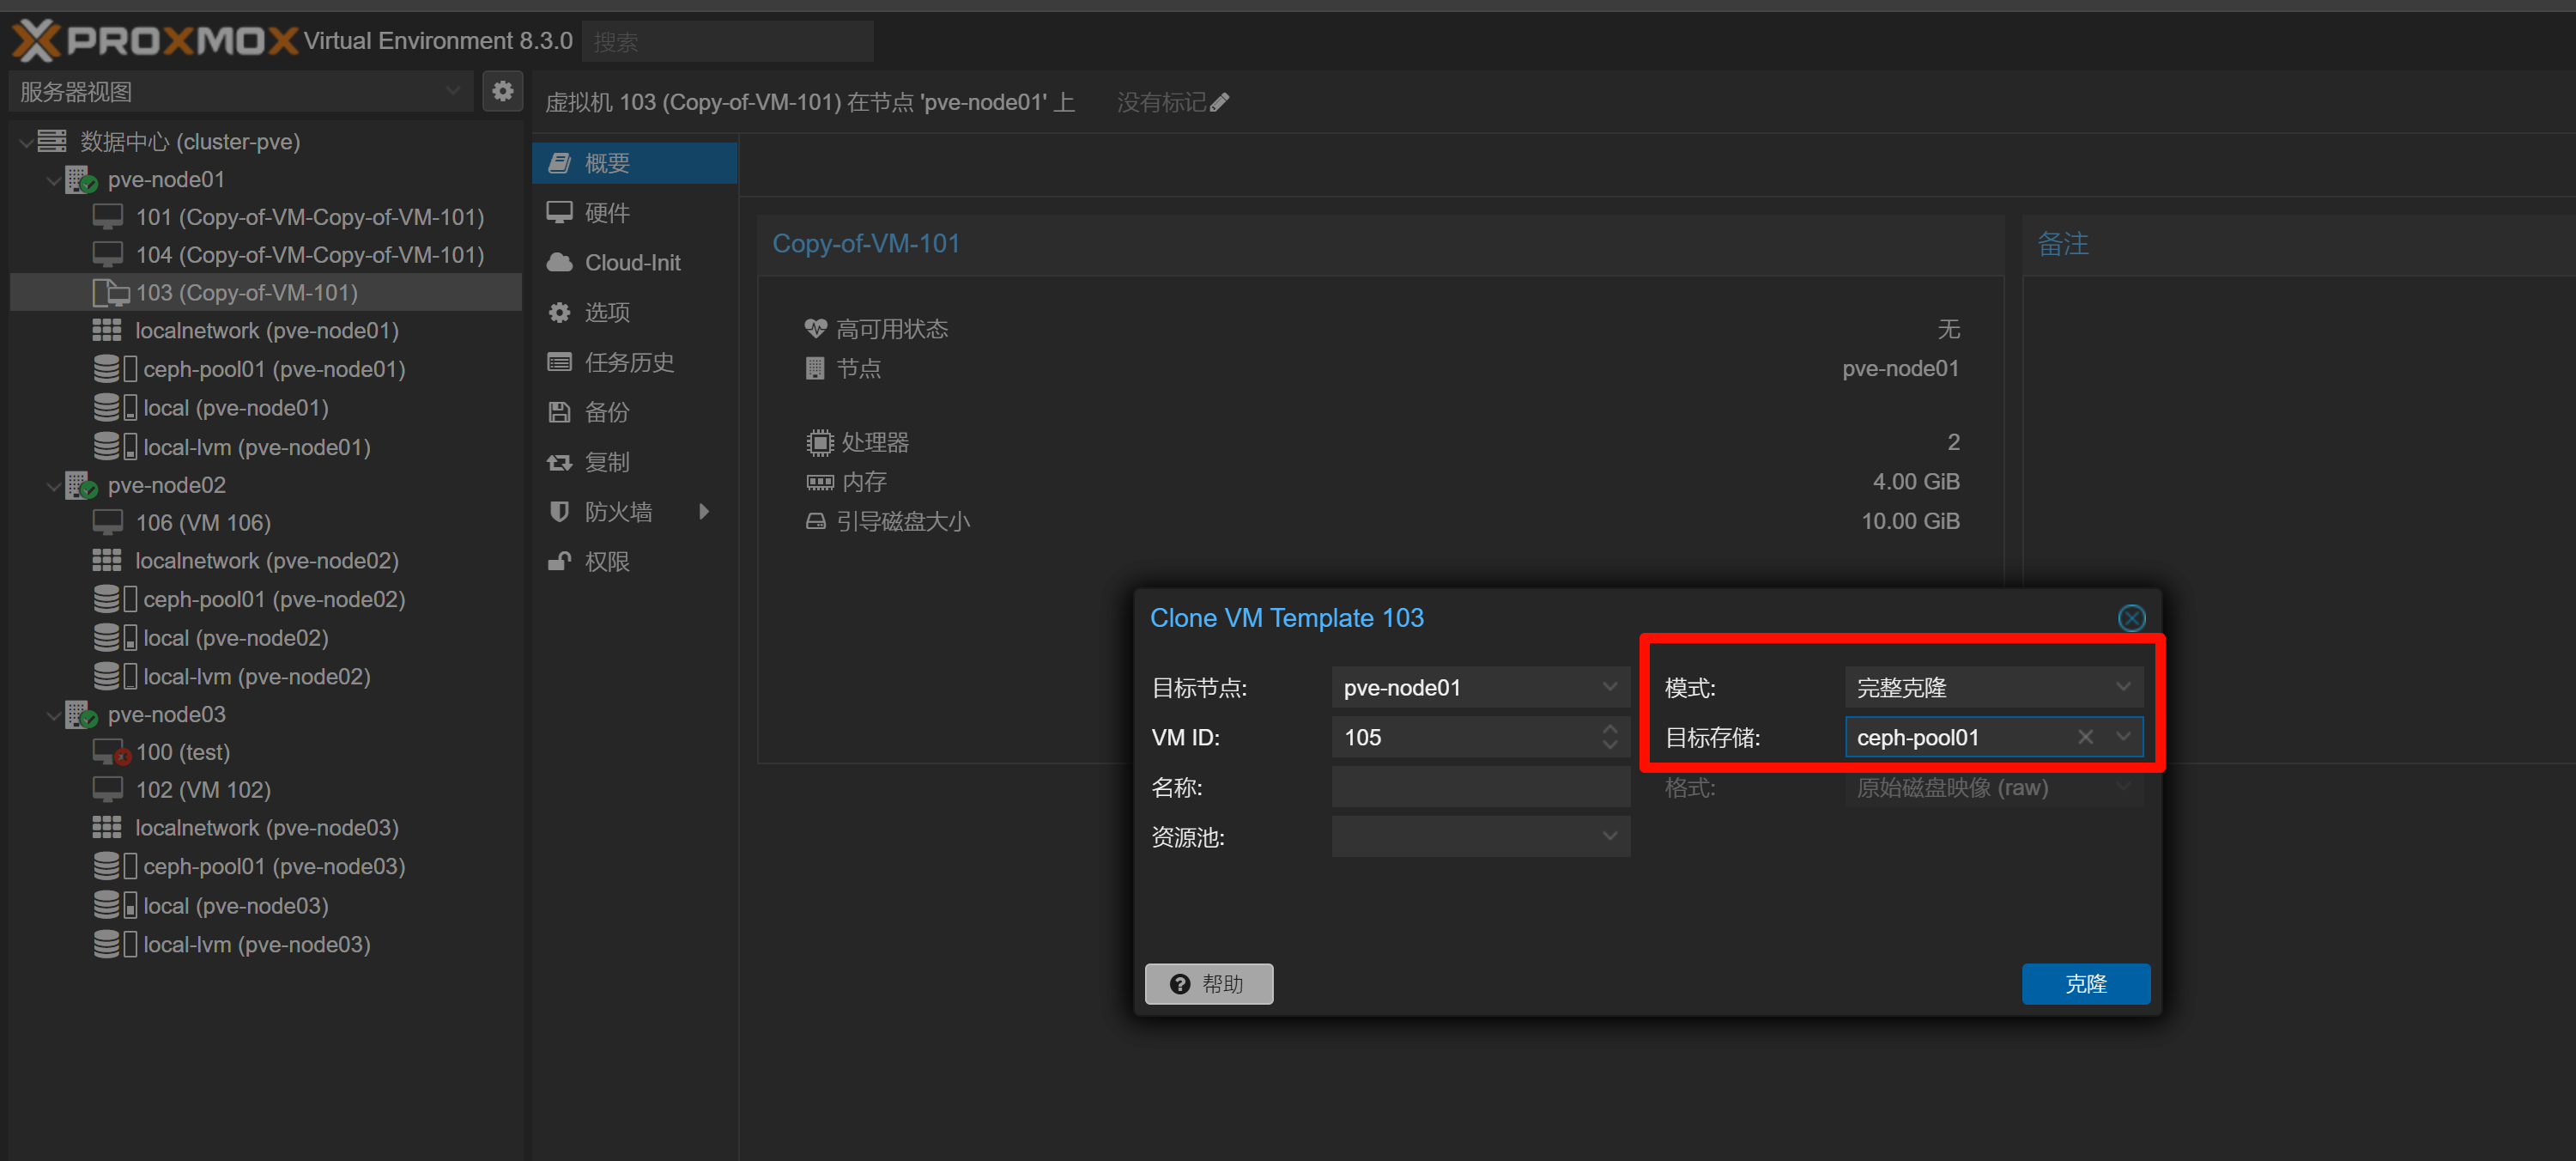This screenshot has width=2576, height=1161.
Task: Open the Hardware tab
Action: [x=635, y=213]
